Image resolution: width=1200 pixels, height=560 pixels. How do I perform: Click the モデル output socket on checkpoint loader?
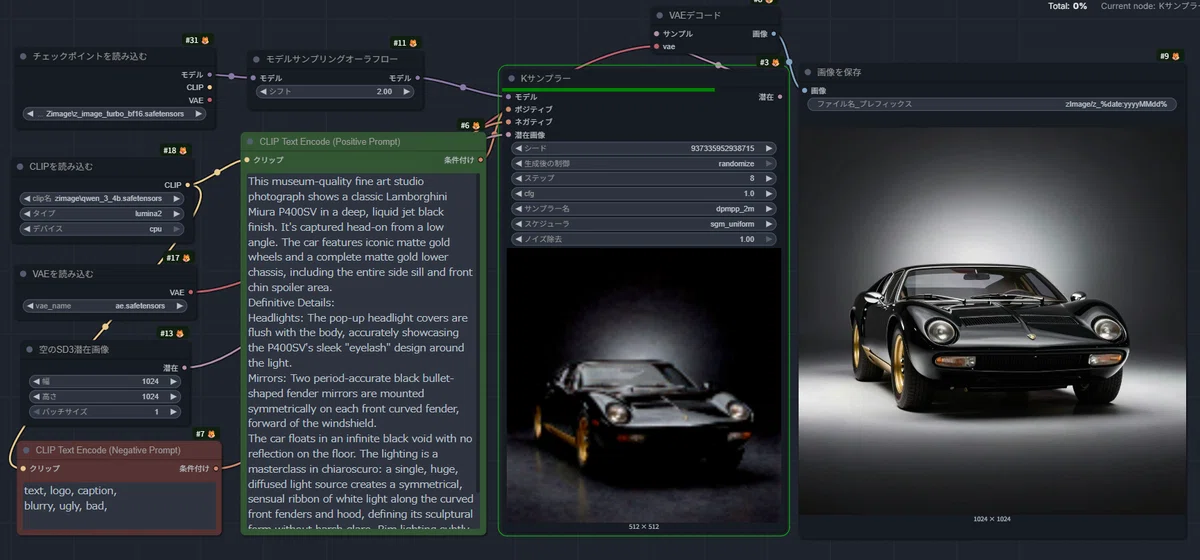tap(210, 75)
